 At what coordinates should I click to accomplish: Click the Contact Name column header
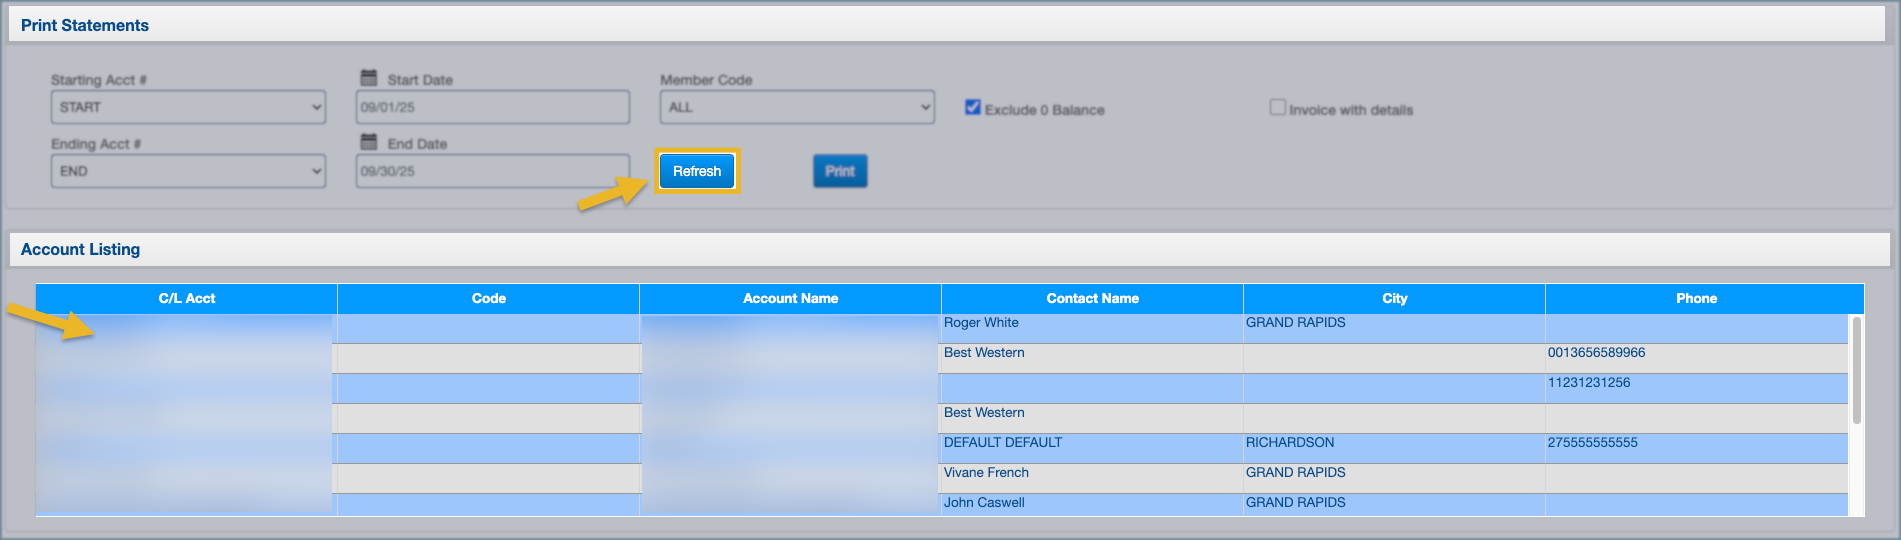(x=1092, y=298)
